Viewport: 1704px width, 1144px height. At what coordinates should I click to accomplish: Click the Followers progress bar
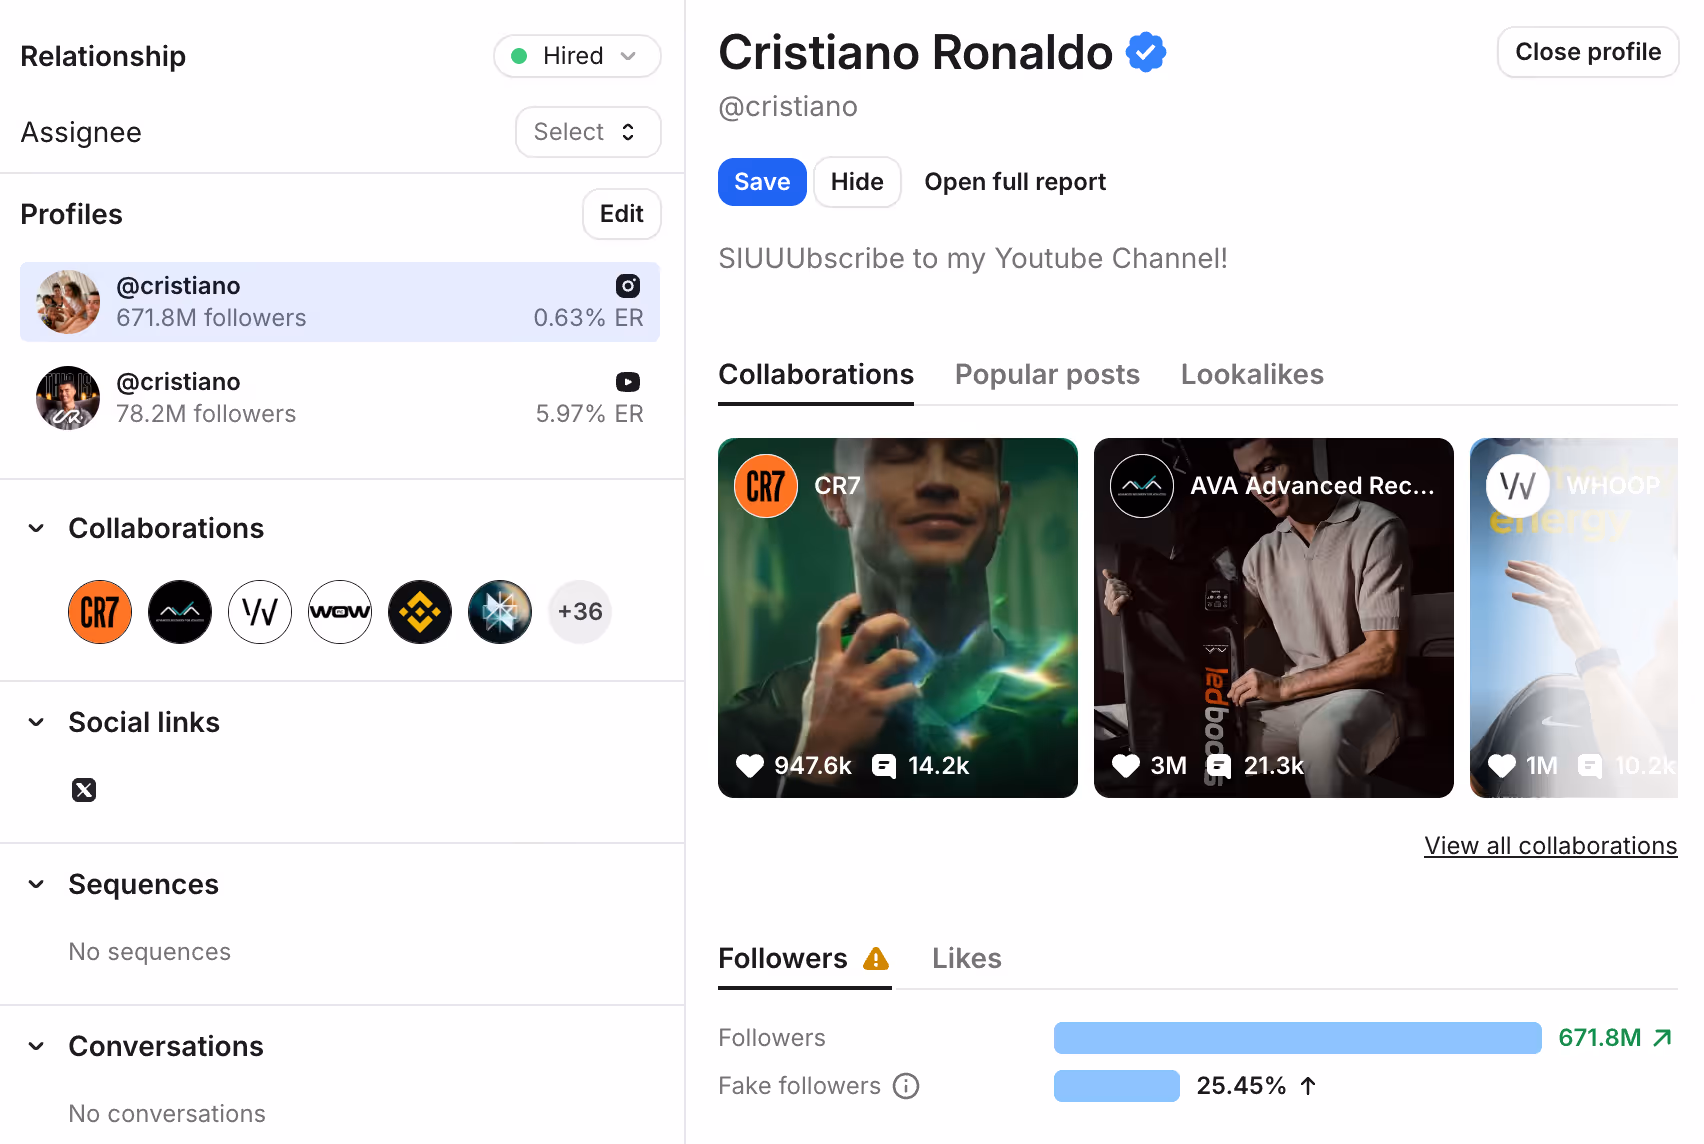pos(1297,1038)
